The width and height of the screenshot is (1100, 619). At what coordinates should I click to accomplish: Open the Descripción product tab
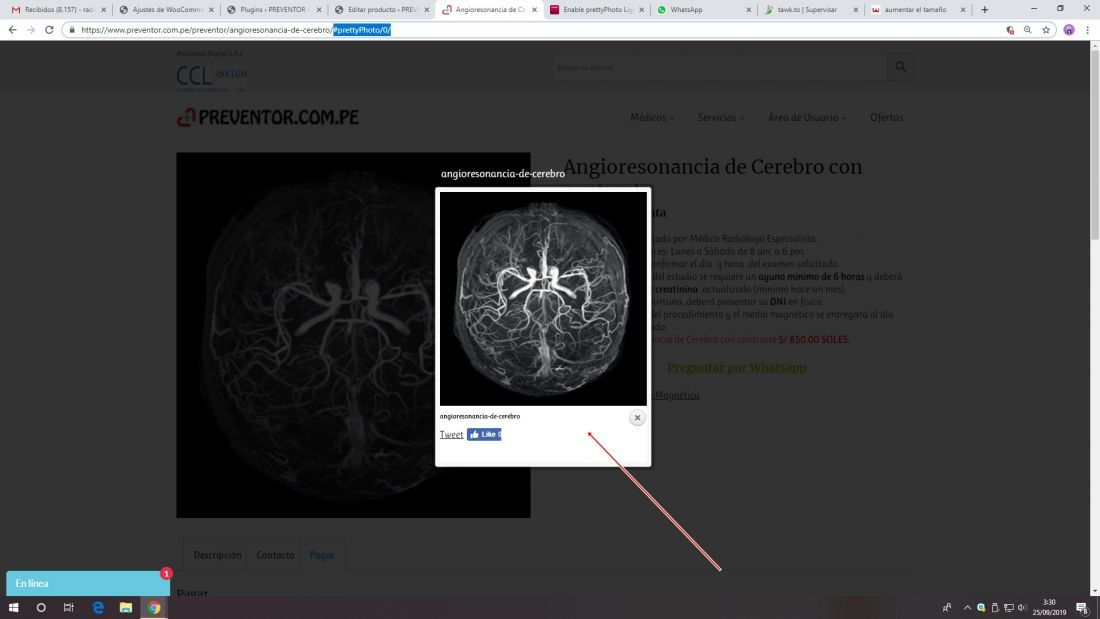click(x=217, y=555)
